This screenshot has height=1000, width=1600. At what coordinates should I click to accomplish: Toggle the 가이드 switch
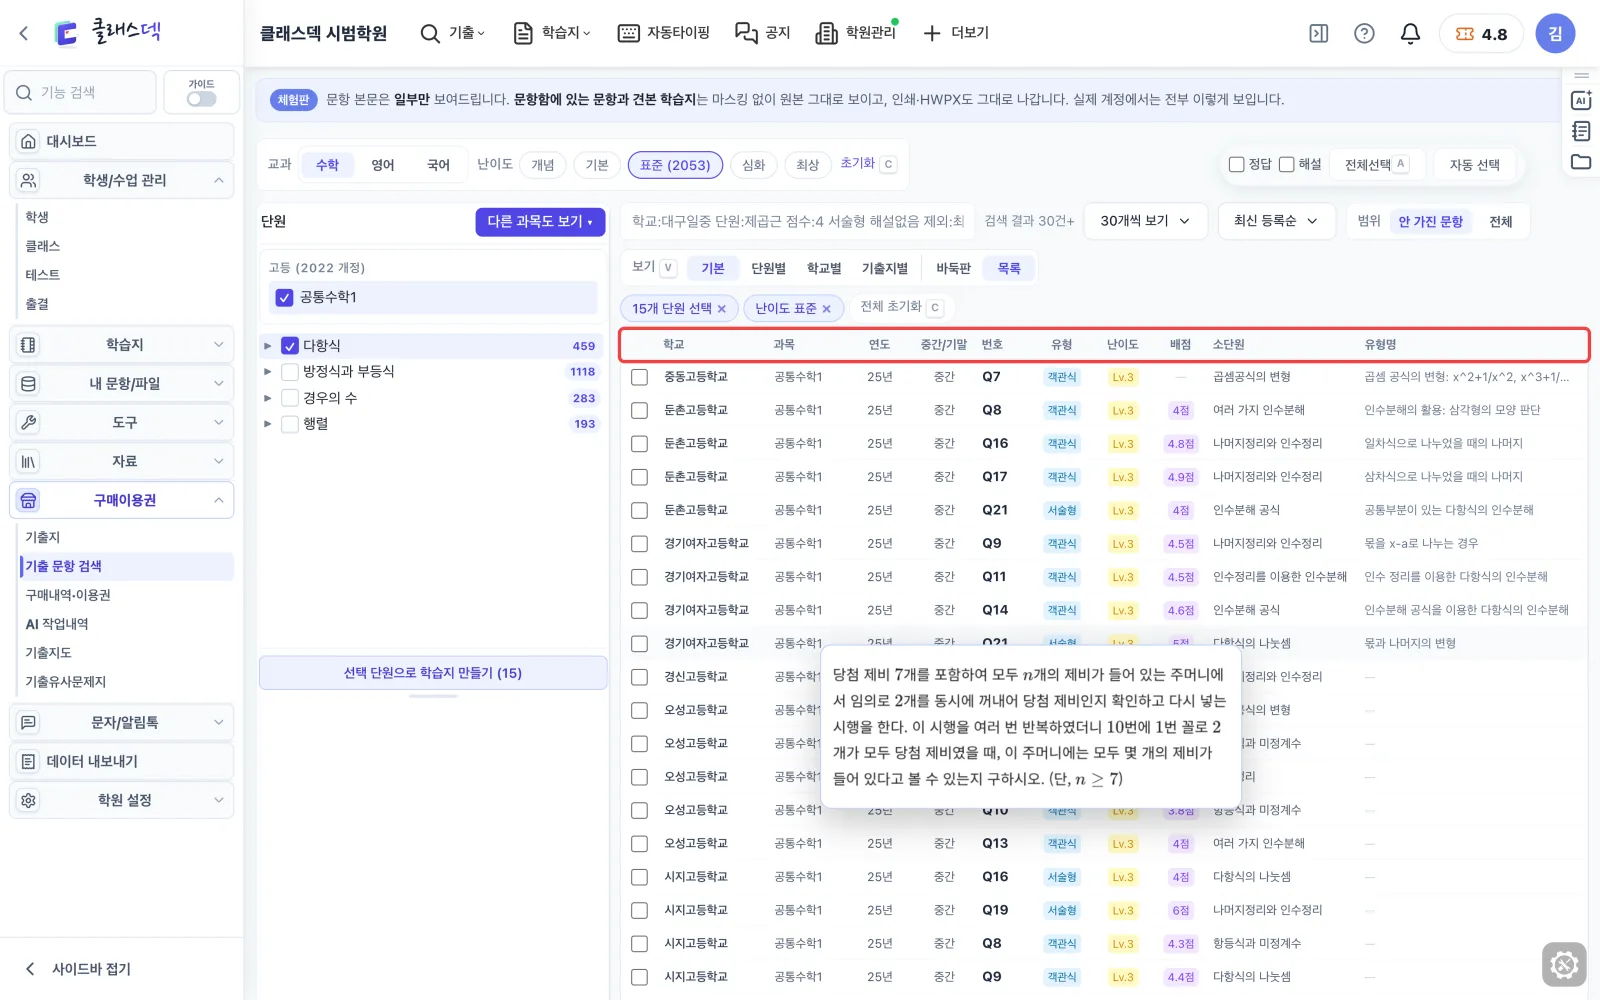[x=201, y=98]
